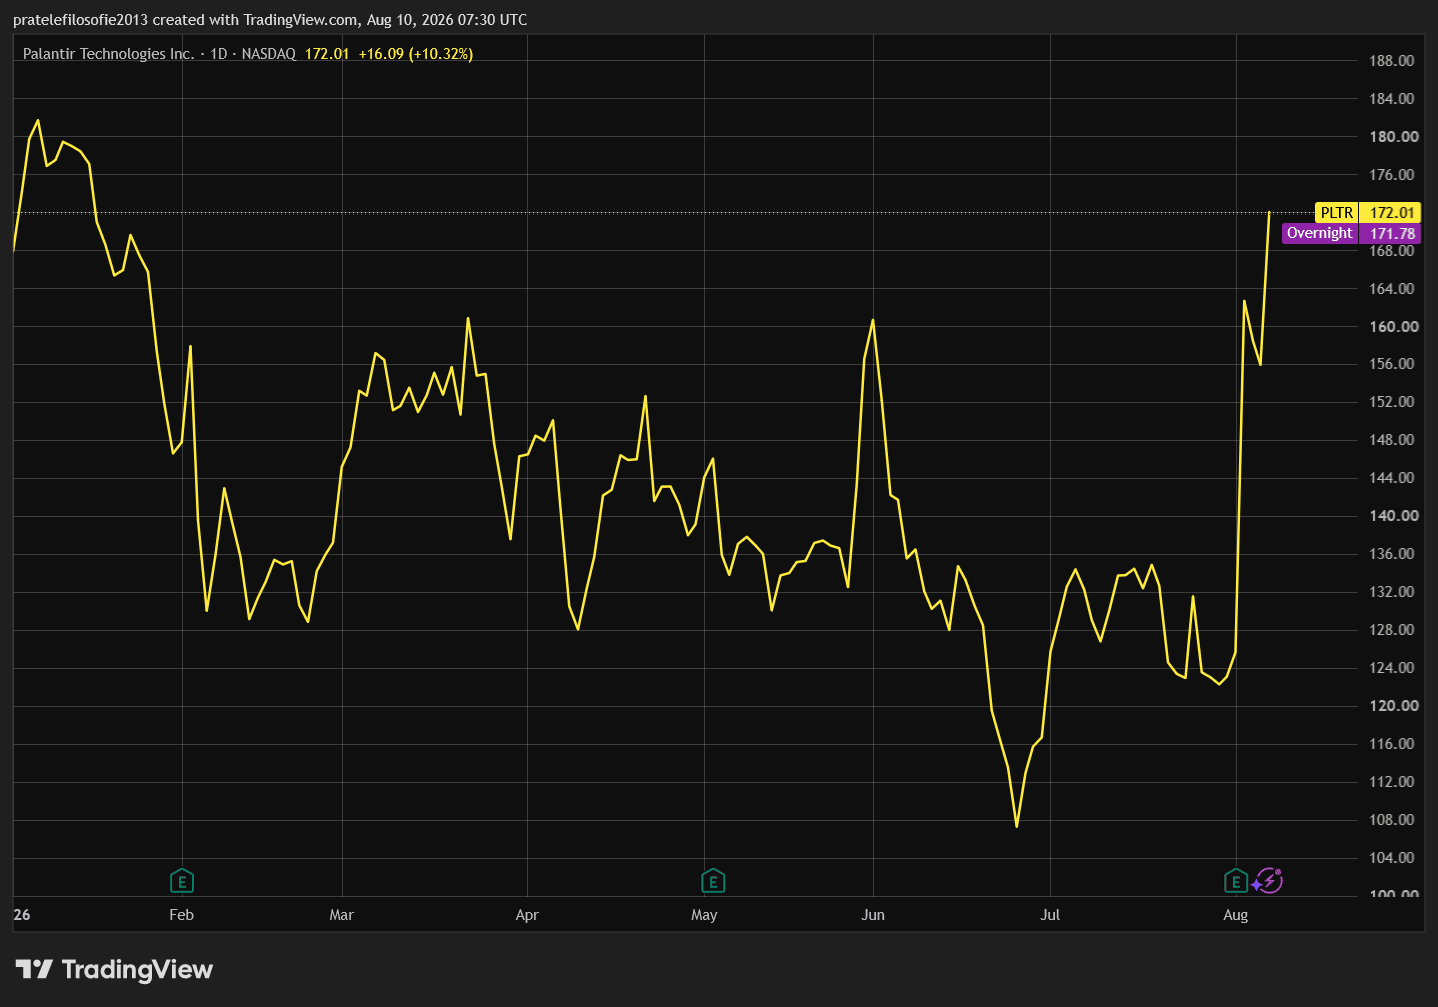Click the (+10.32%) percent change value
Viewport: 1438px width, 1007px height.
441,54
